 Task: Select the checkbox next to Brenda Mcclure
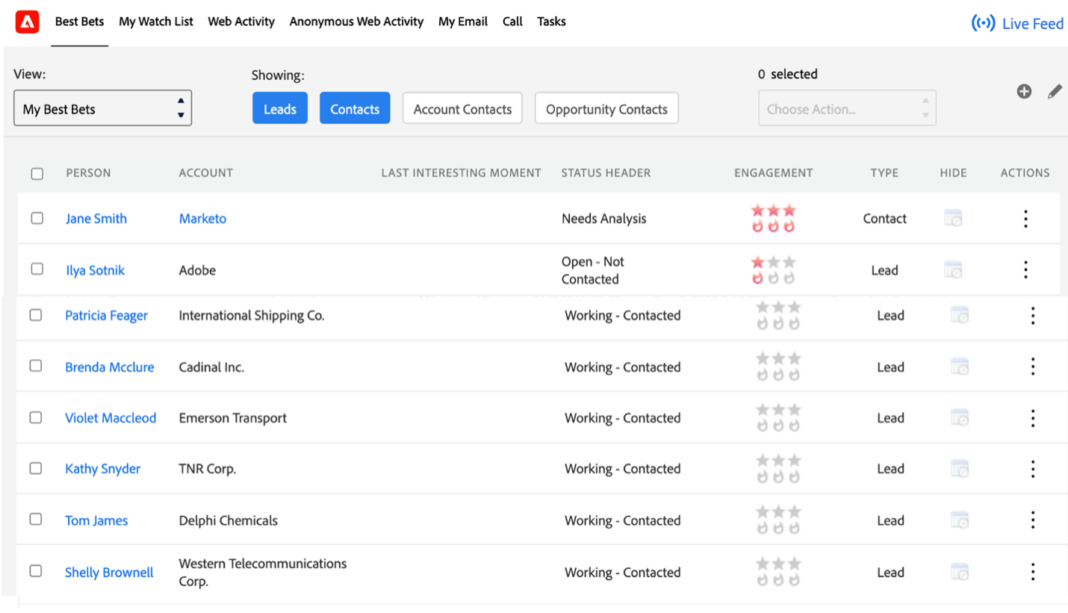click(x=36, y=366)
